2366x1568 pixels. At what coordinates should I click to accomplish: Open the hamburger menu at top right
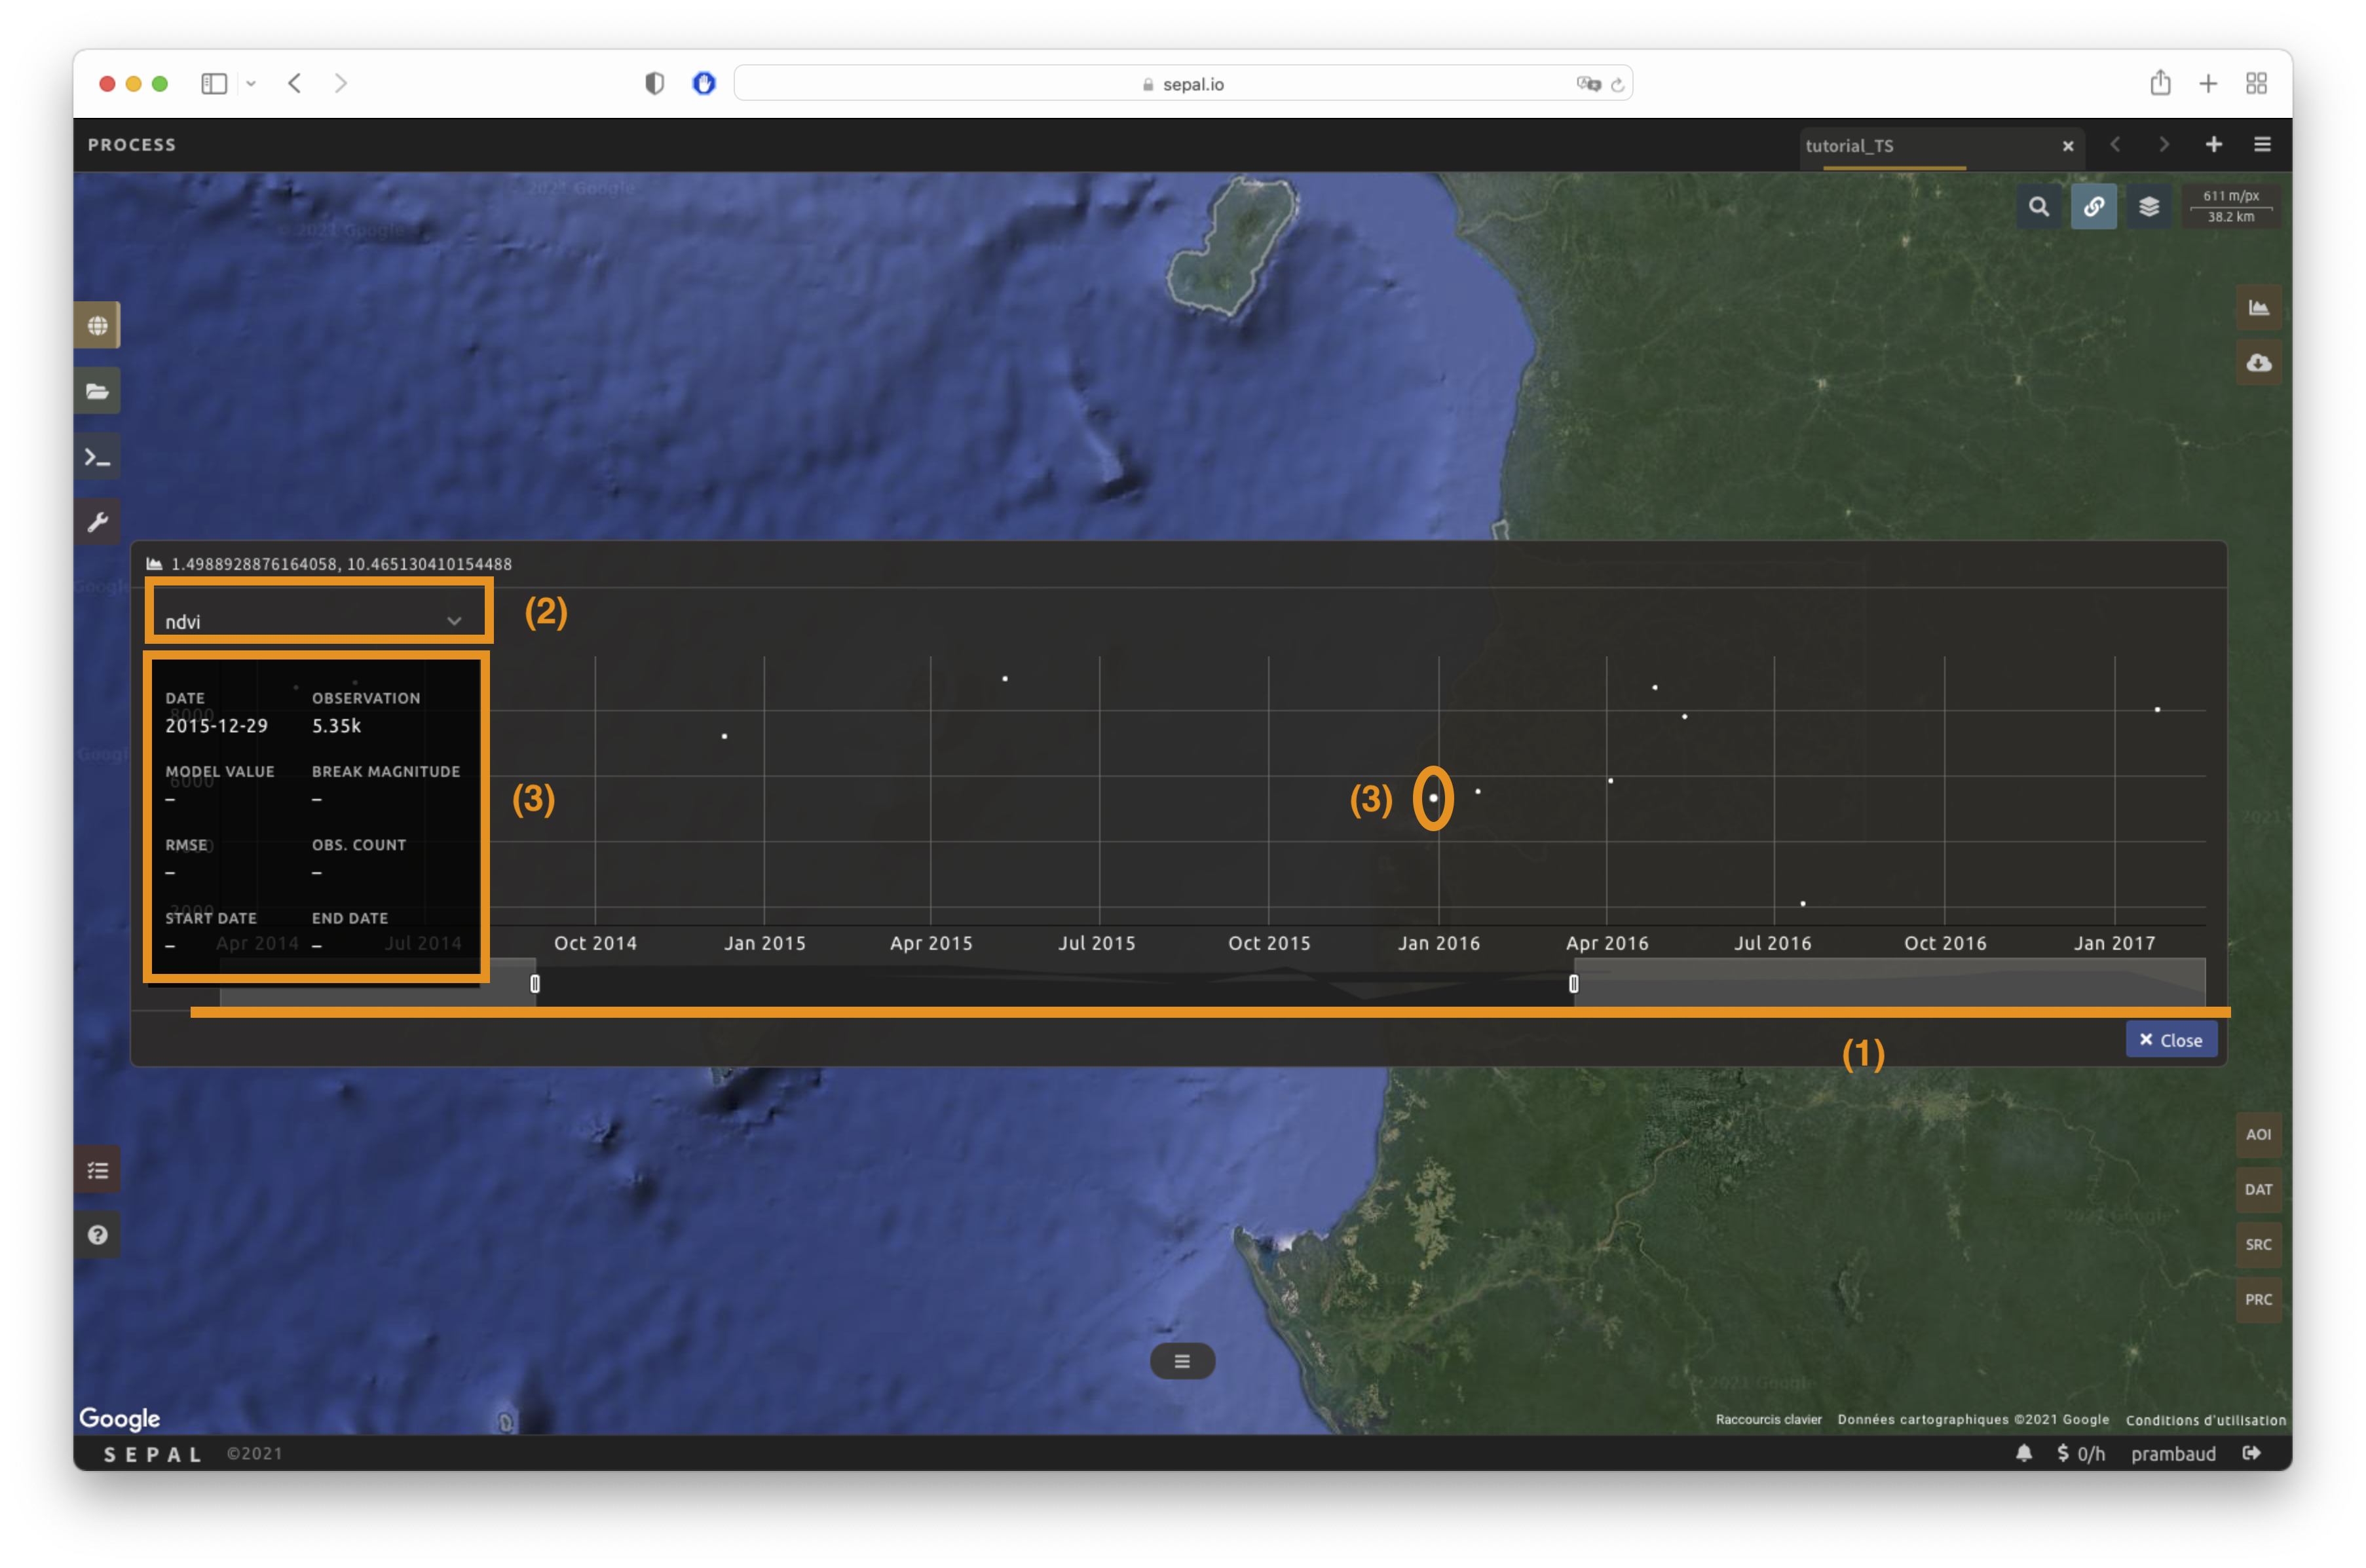[x=2262, y=145]
